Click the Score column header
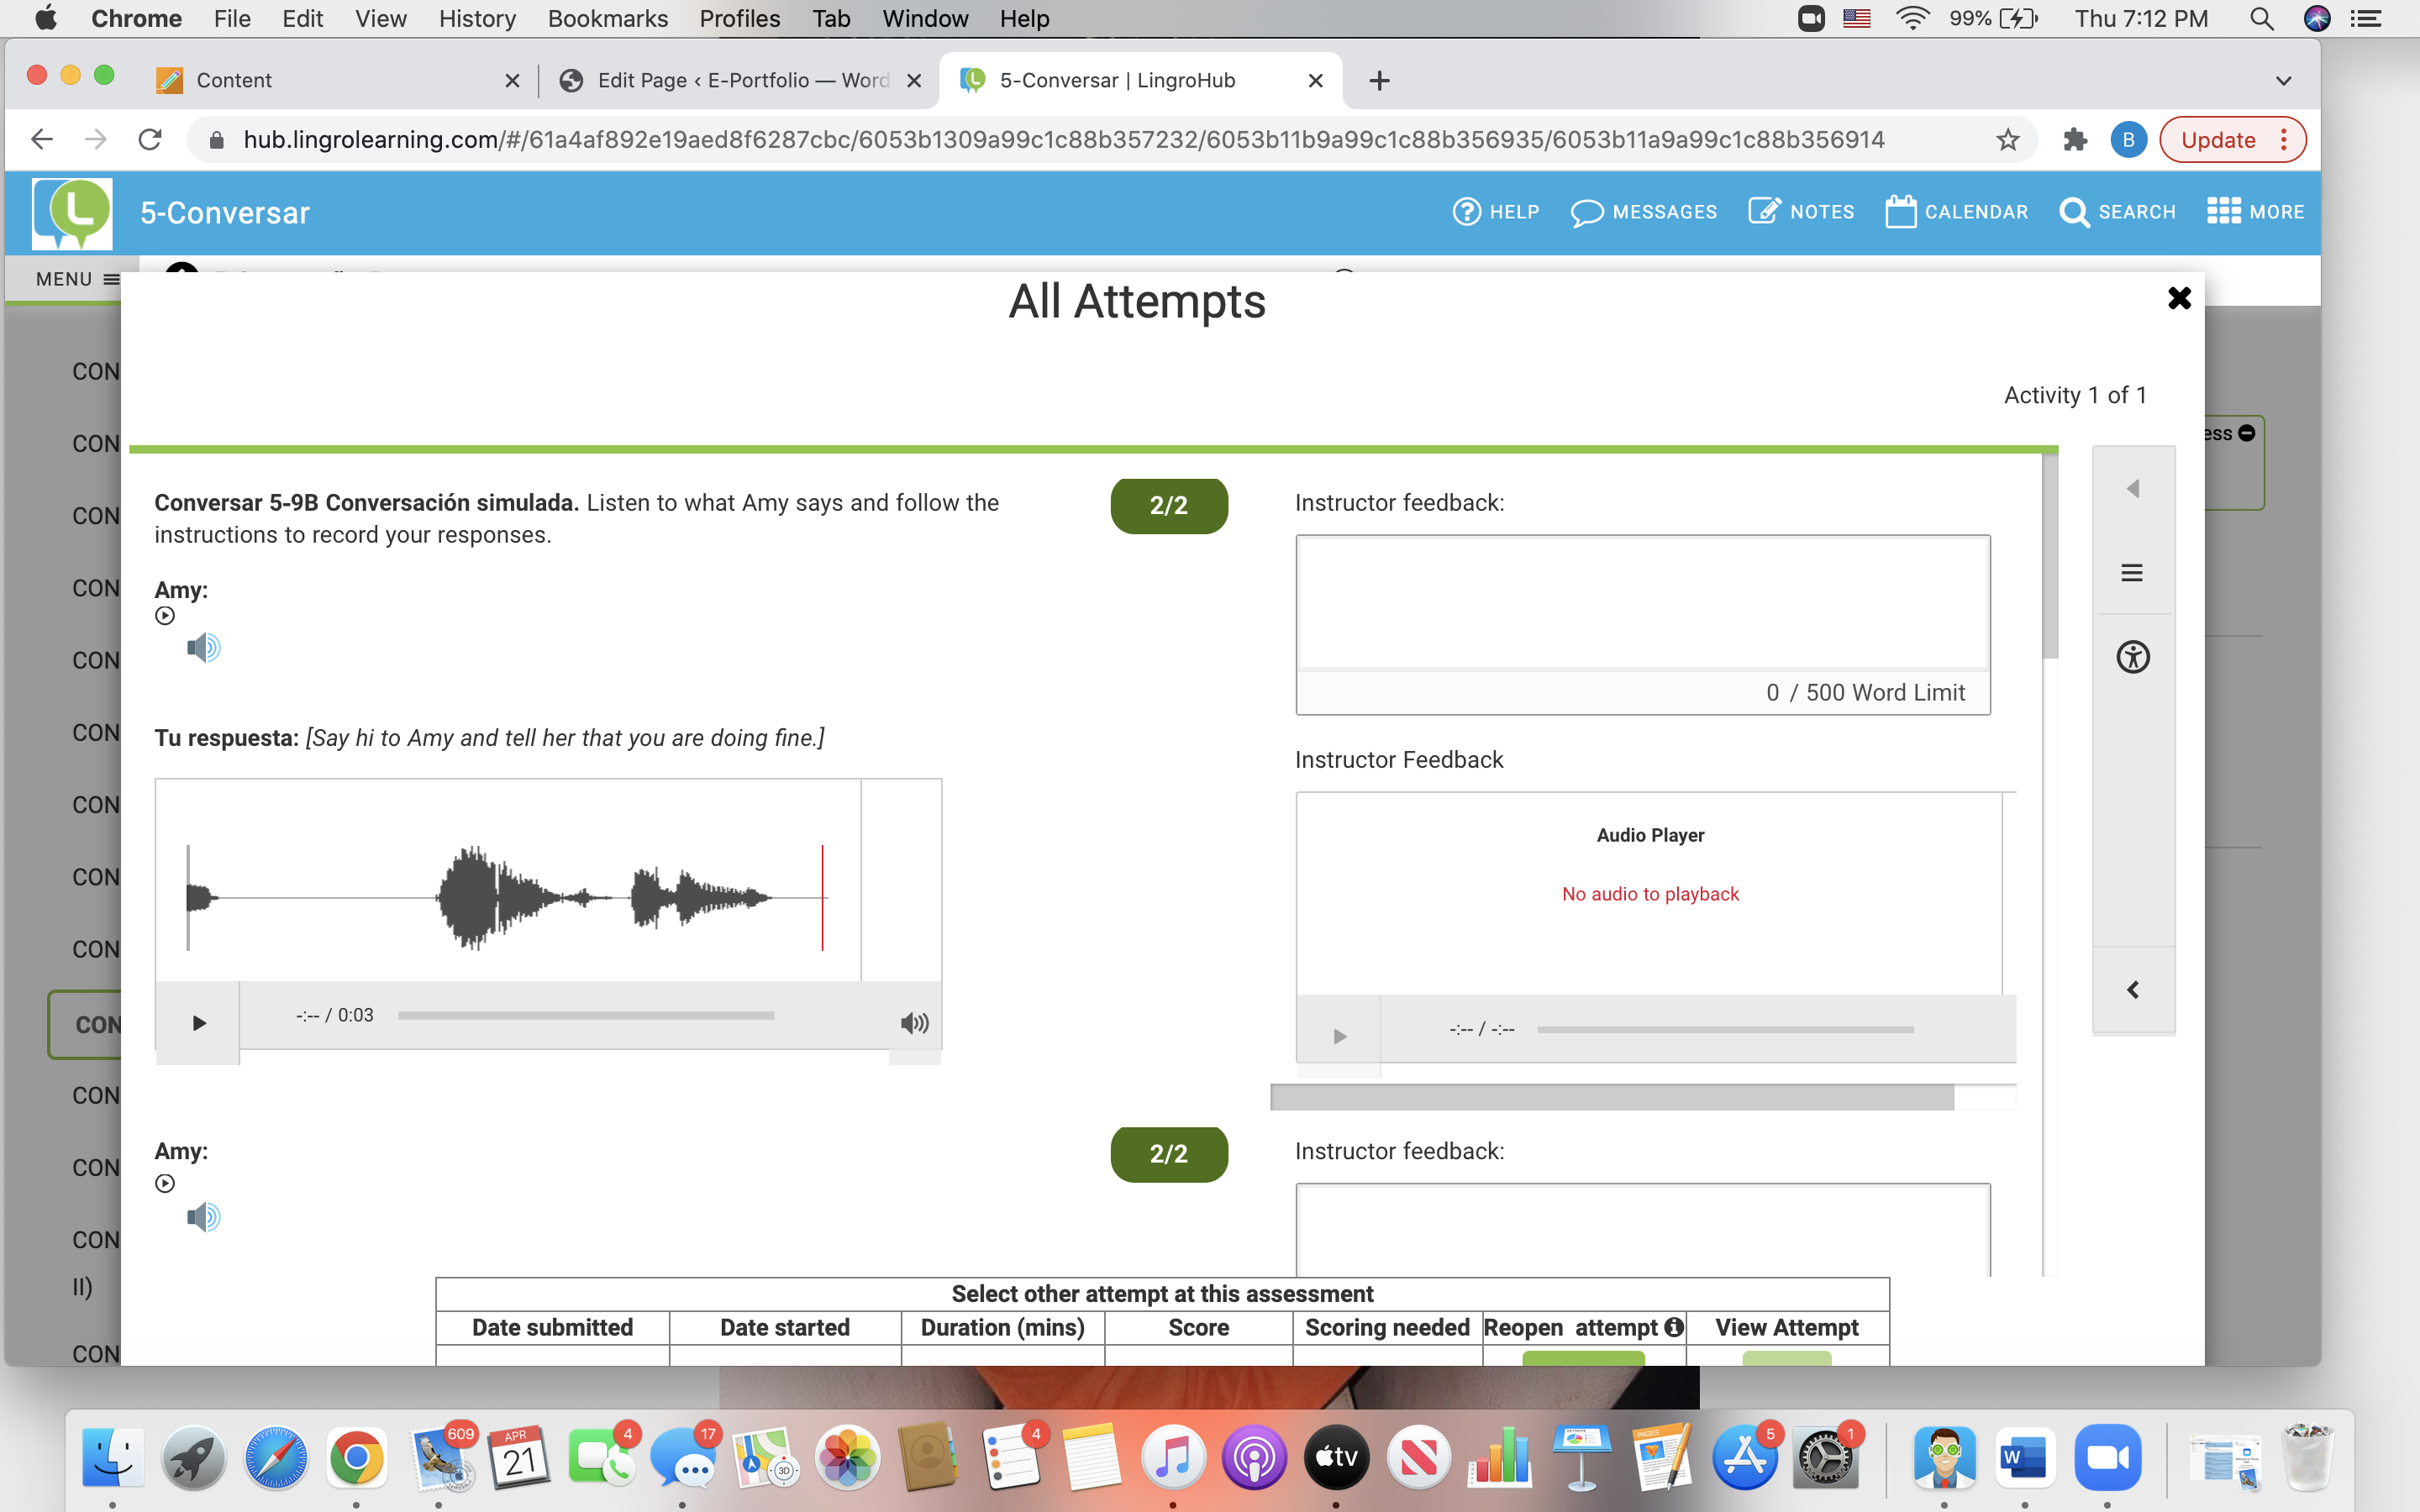Image resolution: width=2420 pixels, height=1512 pixels. click(x=1198, y=1327)
